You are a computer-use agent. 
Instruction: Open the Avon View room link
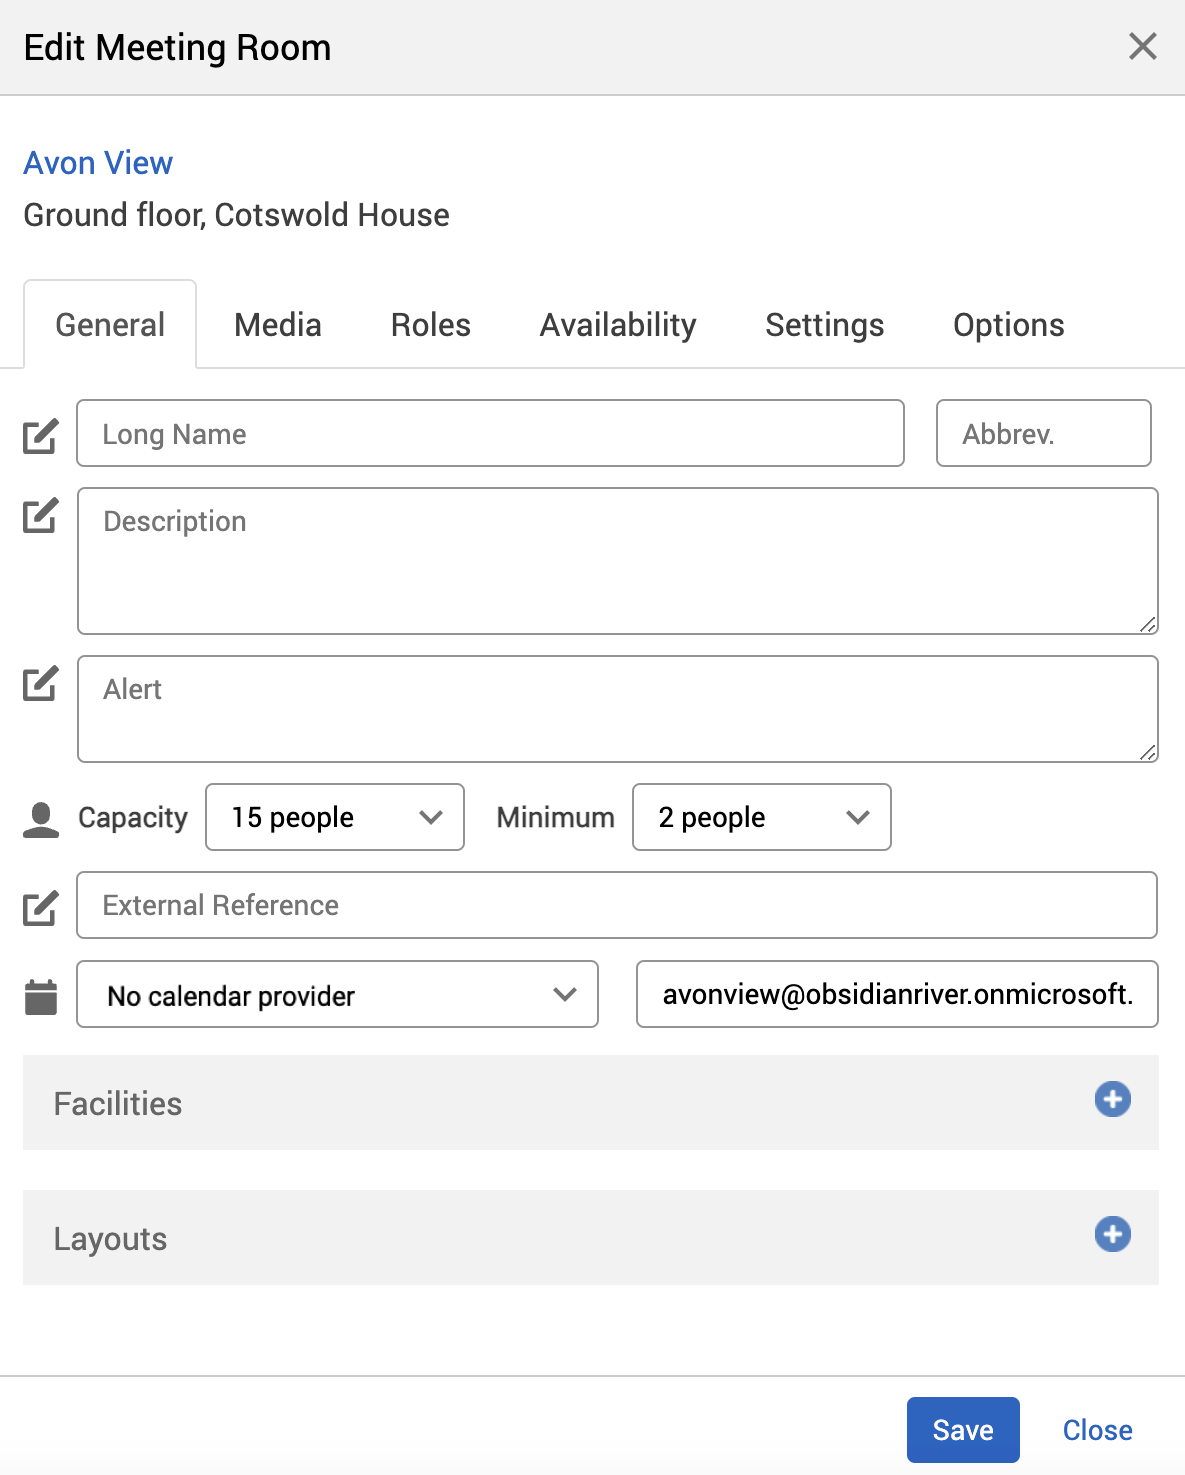point(98,163)
